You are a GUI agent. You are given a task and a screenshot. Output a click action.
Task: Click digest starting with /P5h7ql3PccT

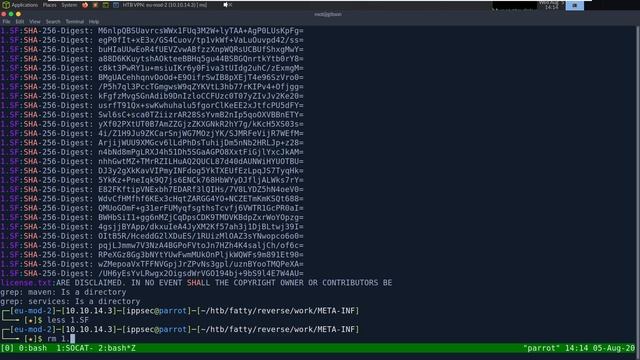tap(200, 87)
